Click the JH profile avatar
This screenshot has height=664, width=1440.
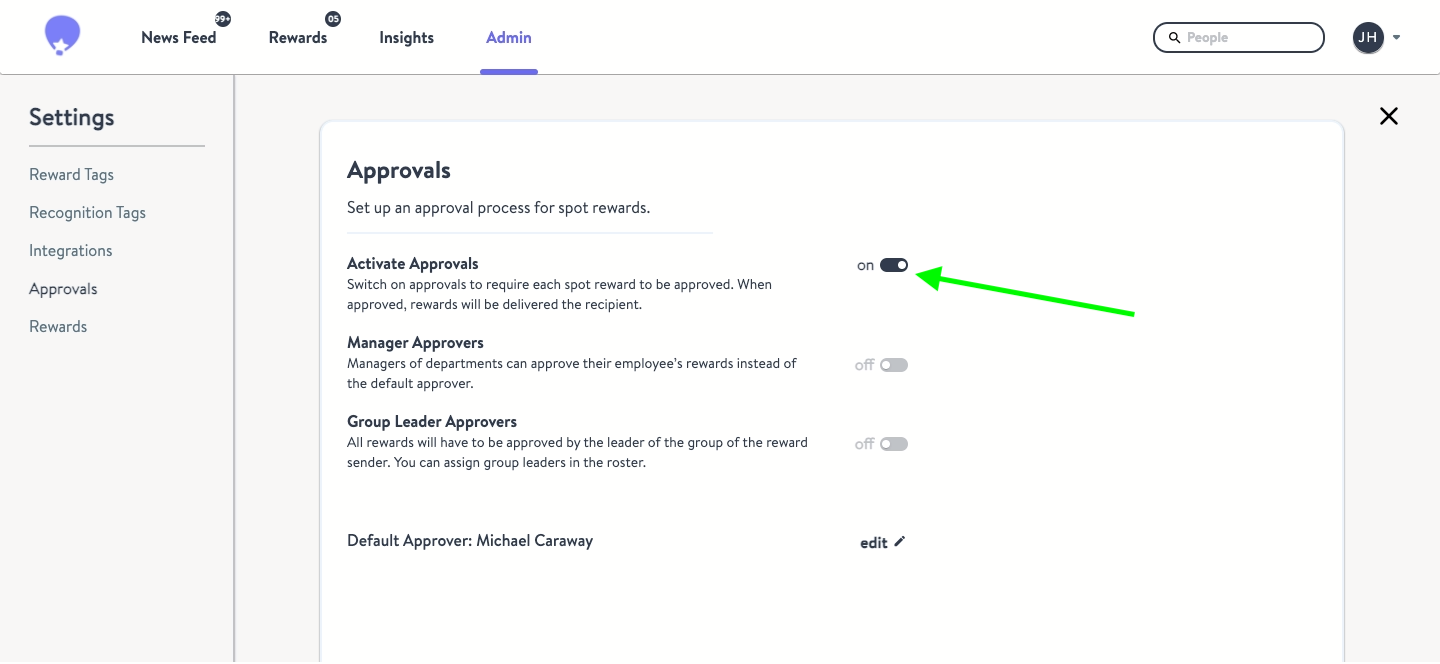point(1368,38)
